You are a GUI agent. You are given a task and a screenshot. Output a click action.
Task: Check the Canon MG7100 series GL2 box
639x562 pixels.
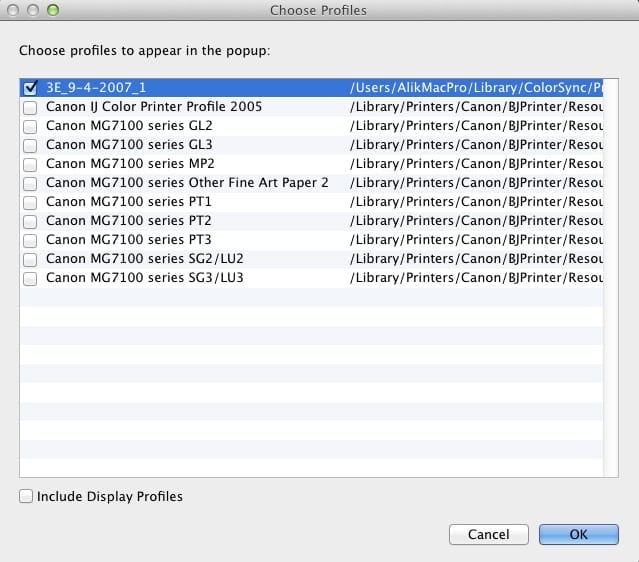click(30, 126)
